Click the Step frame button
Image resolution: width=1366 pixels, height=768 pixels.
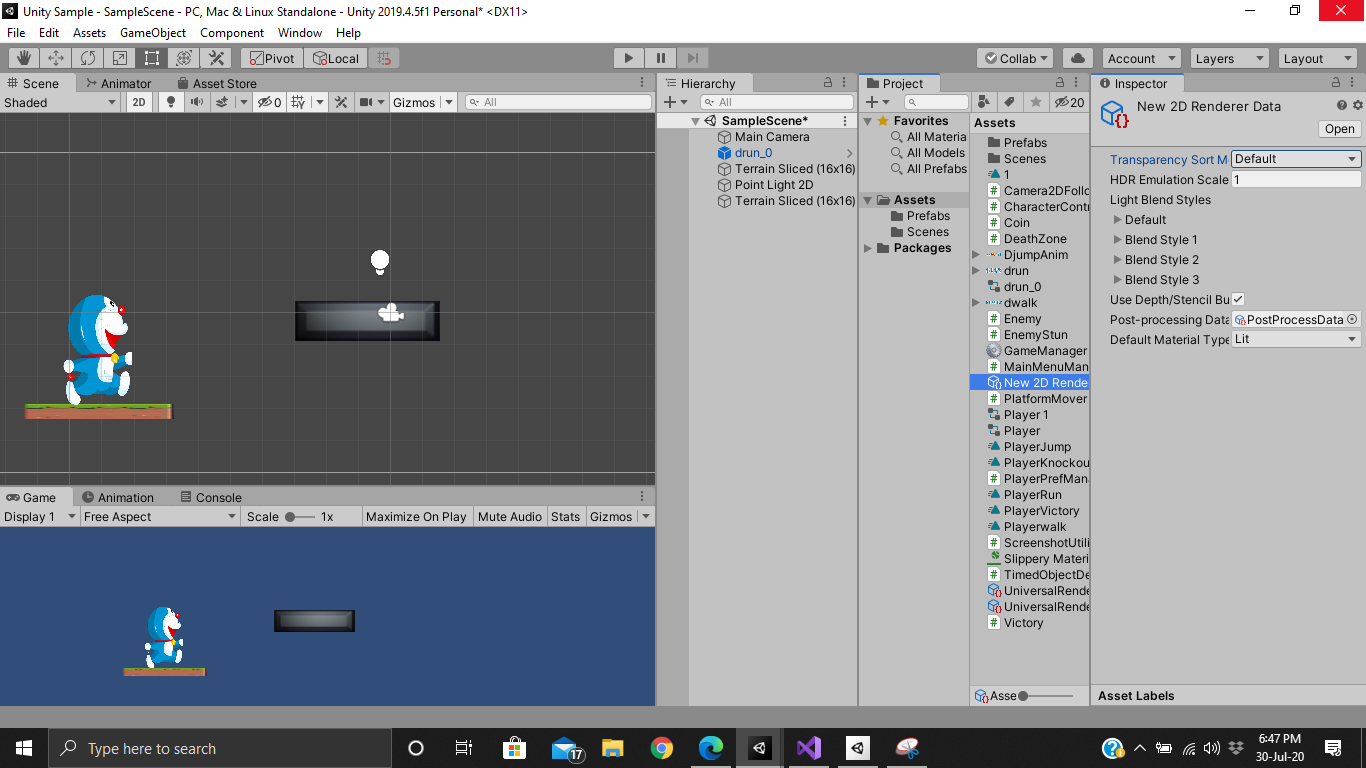[x=693, y=58]
